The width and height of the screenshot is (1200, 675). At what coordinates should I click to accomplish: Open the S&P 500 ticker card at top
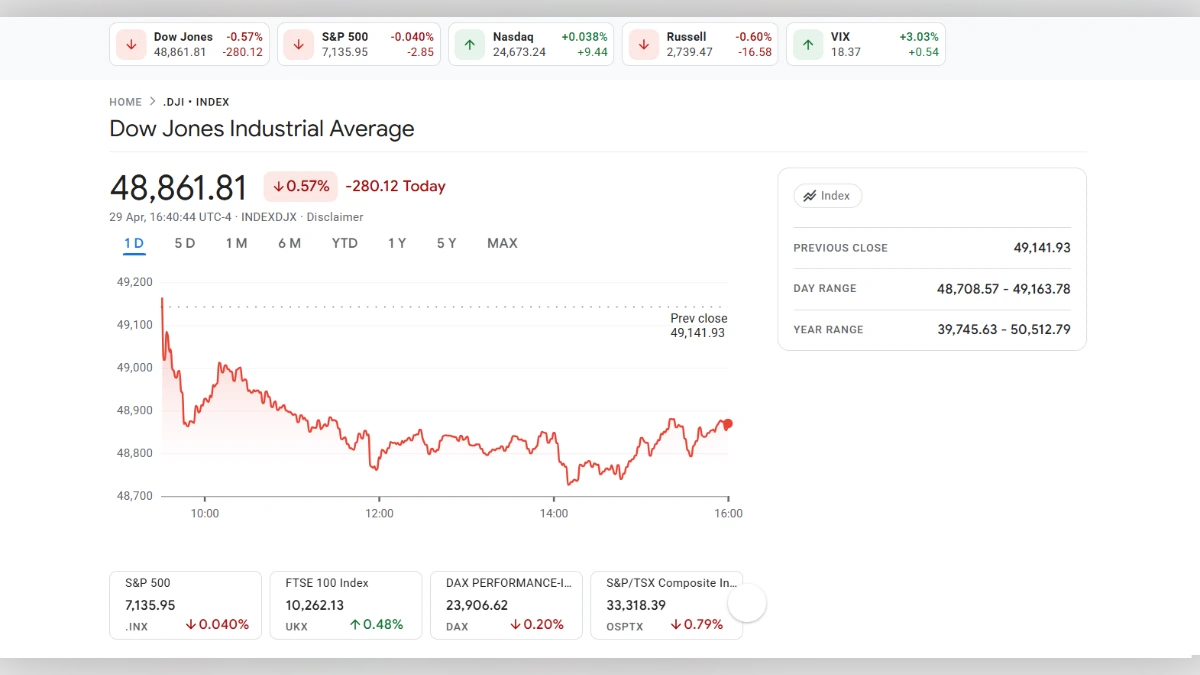(x=358, y=44)
